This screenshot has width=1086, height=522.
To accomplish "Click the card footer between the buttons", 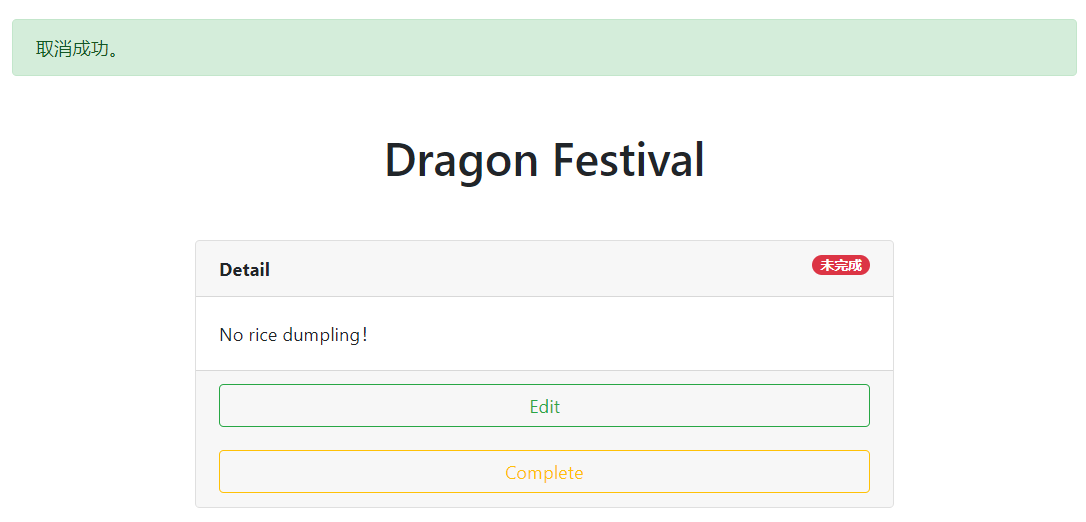I will coord(544,439).
